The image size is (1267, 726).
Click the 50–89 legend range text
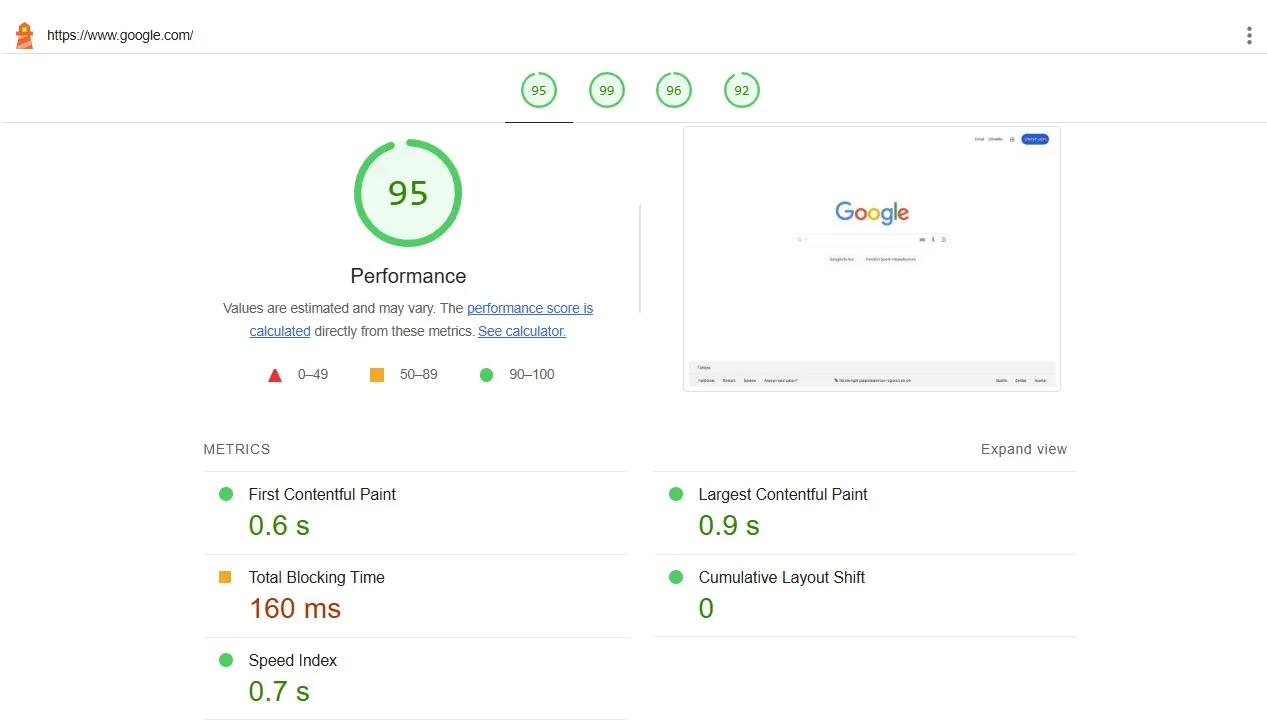[x=419, y=374]
